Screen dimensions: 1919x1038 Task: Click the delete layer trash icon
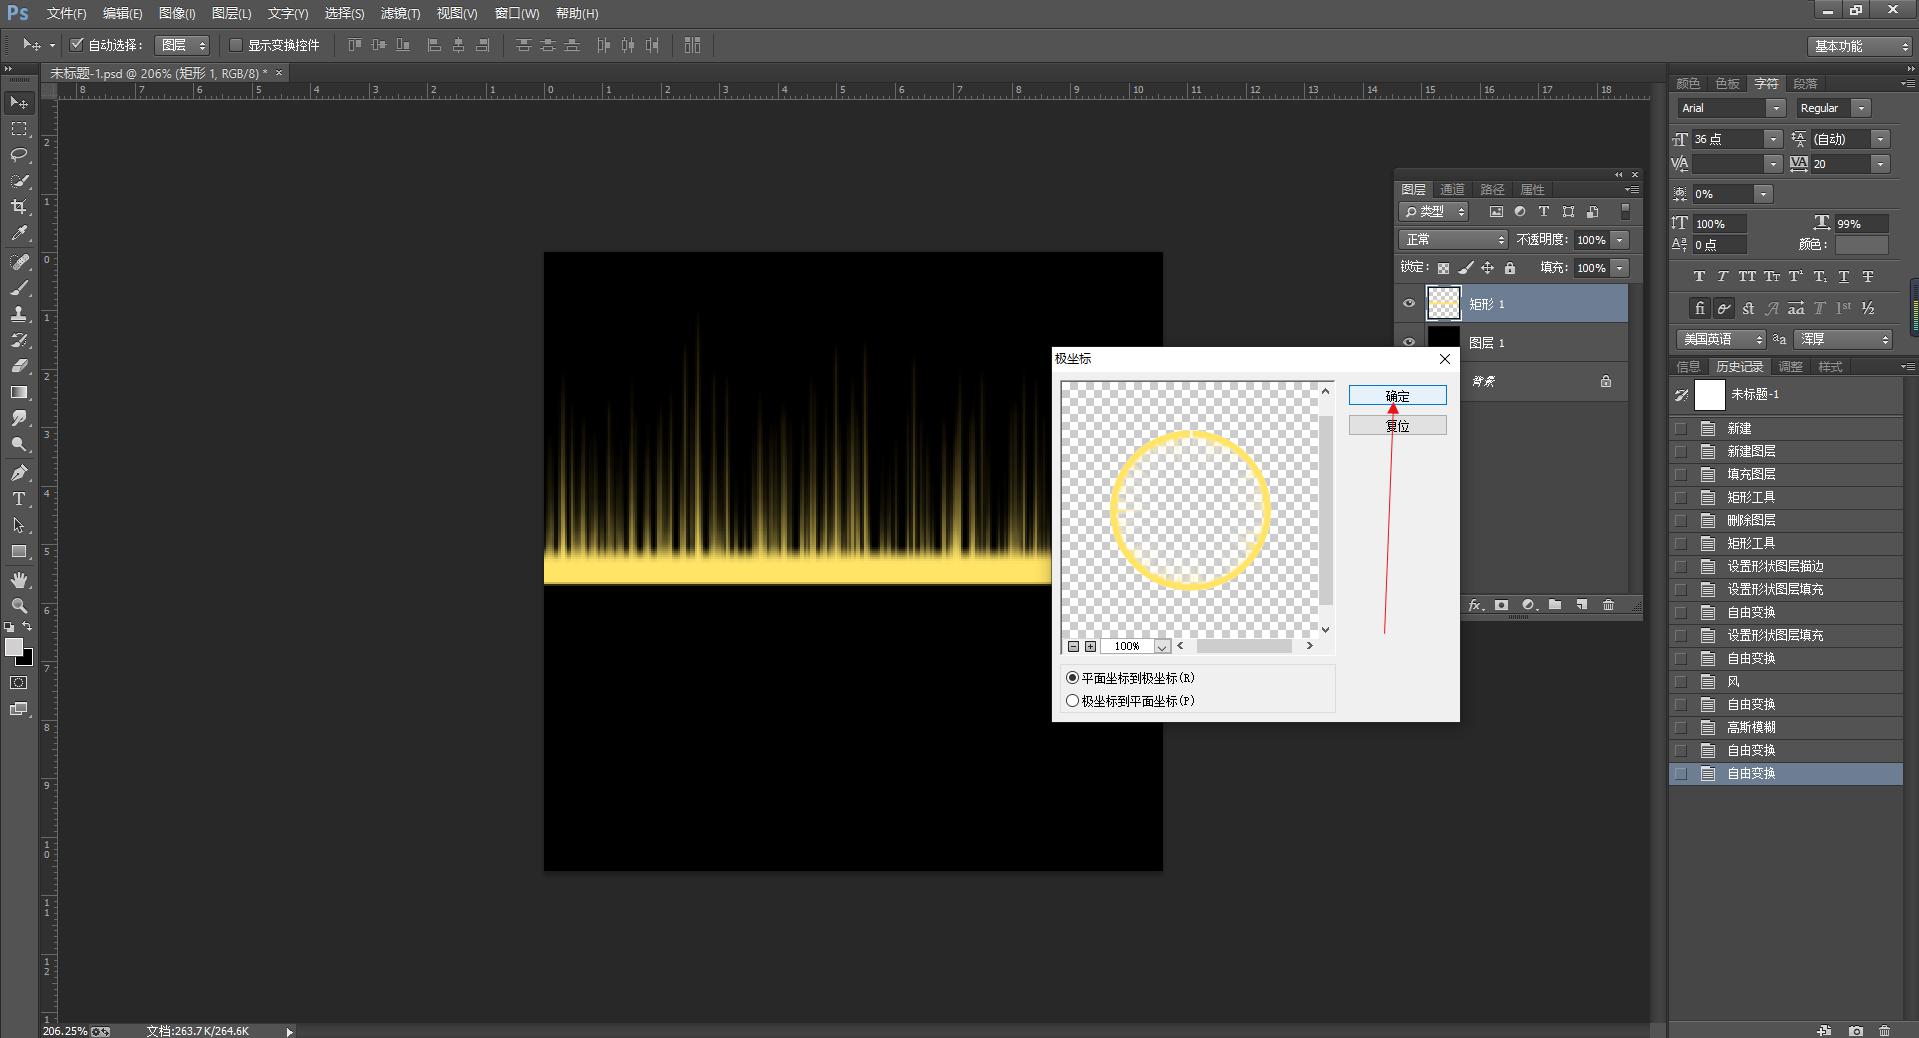pos(1608,605)
